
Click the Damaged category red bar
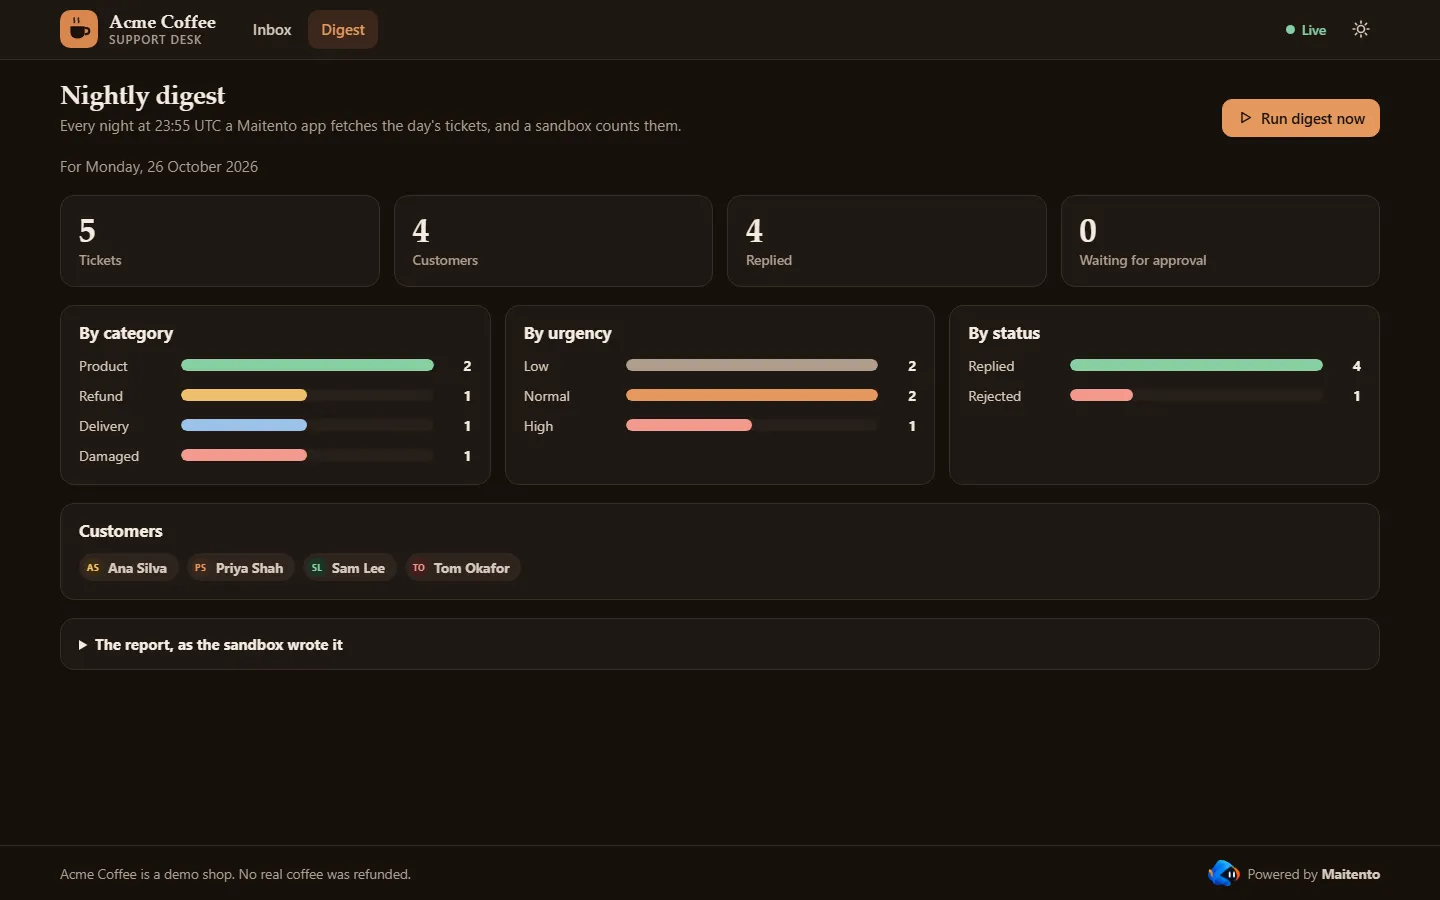click(244, 455)
